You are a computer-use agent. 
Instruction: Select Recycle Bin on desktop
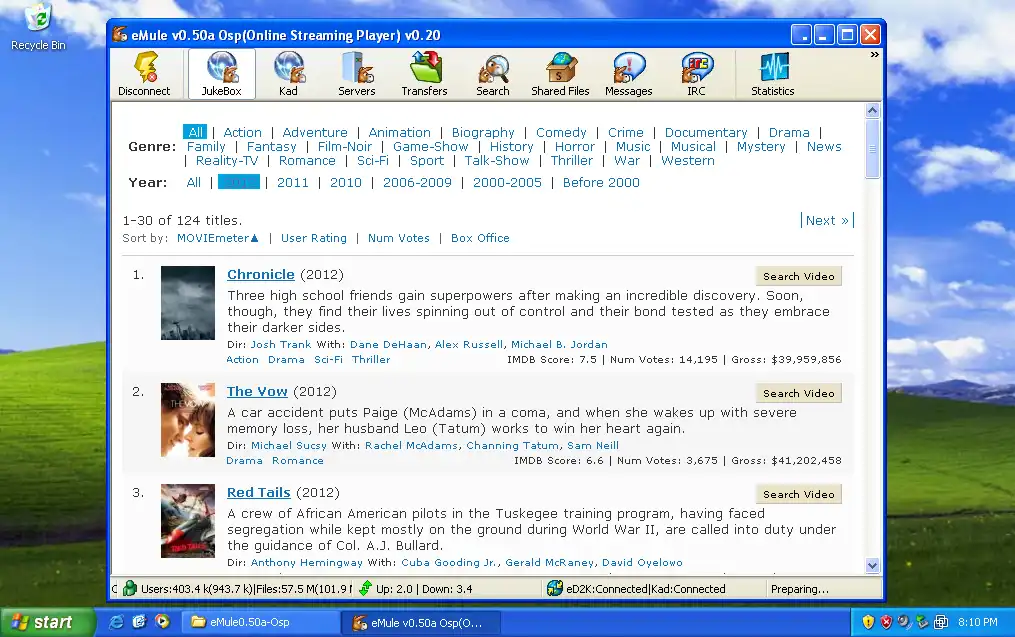[x=38, y=26]
